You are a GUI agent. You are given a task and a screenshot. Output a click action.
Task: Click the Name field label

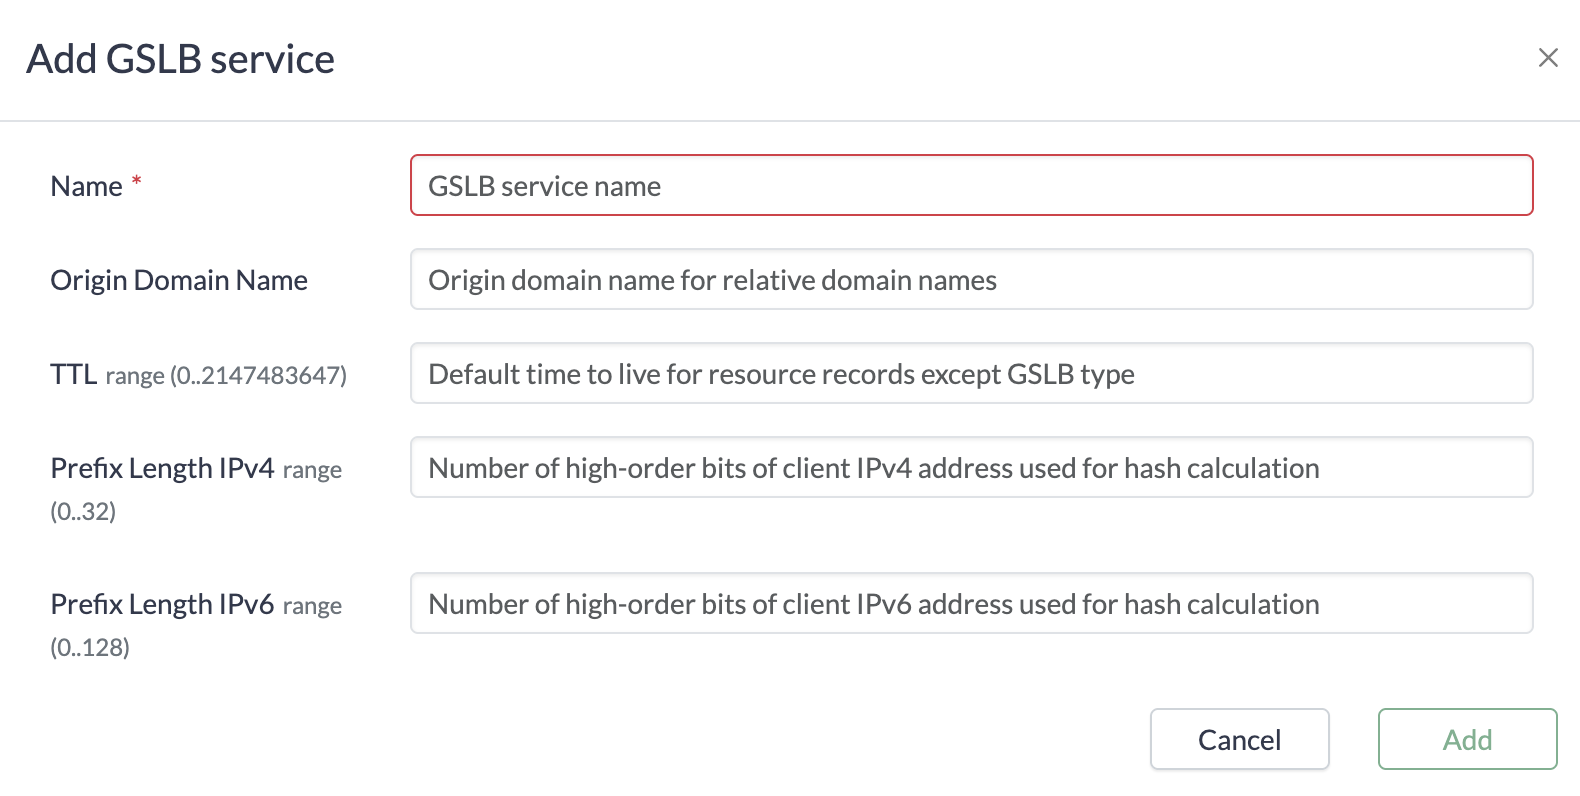(85, 185)
